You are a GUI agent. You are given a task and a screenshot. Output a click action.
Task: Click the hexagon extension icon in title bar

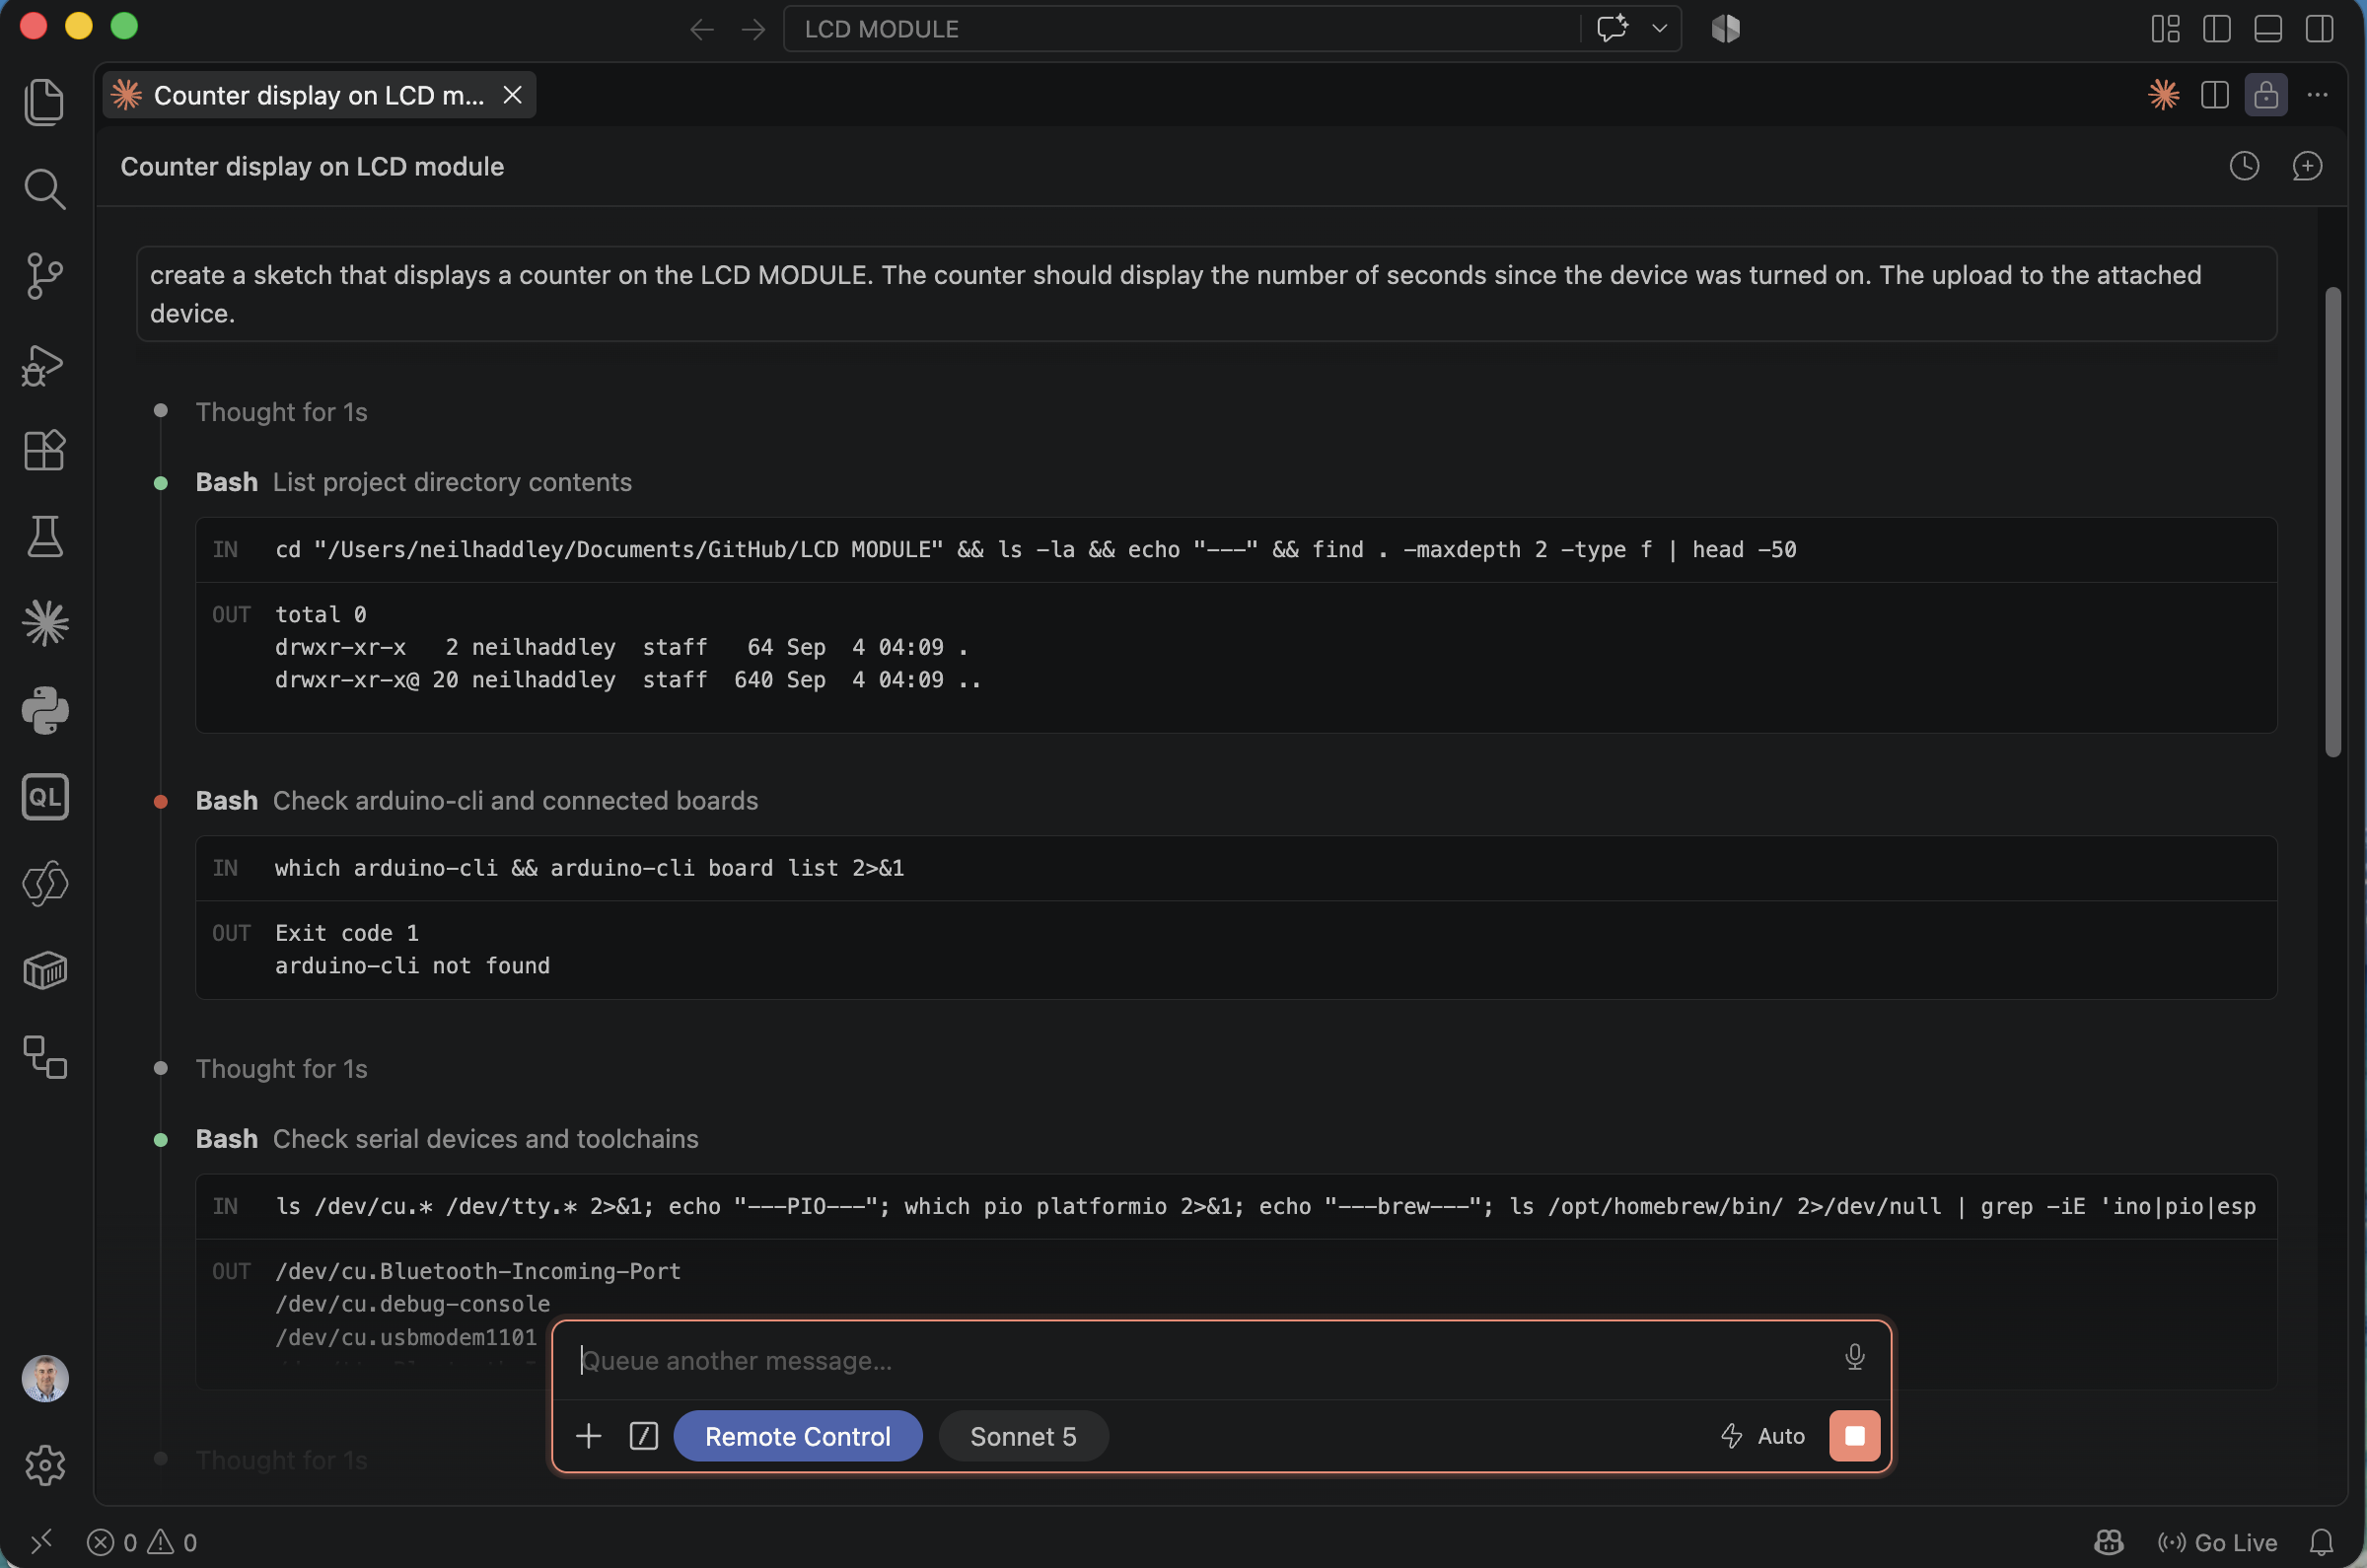click(x=1726, y=28)
